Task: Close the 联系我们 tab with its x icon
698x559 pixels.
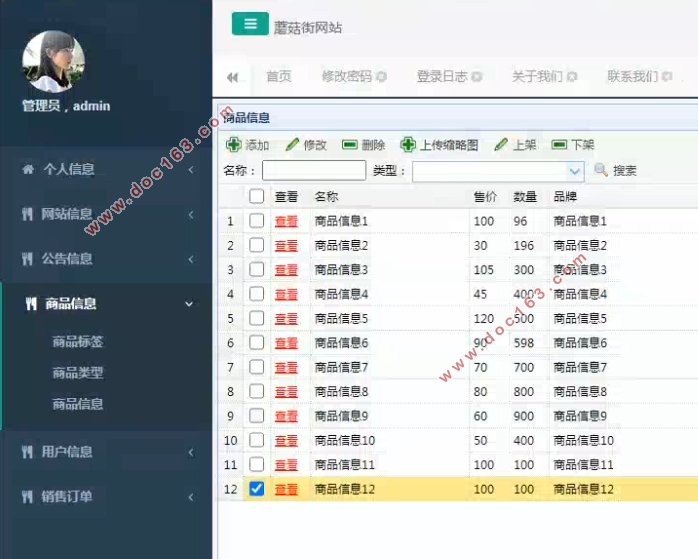Action: pos(667,77)
